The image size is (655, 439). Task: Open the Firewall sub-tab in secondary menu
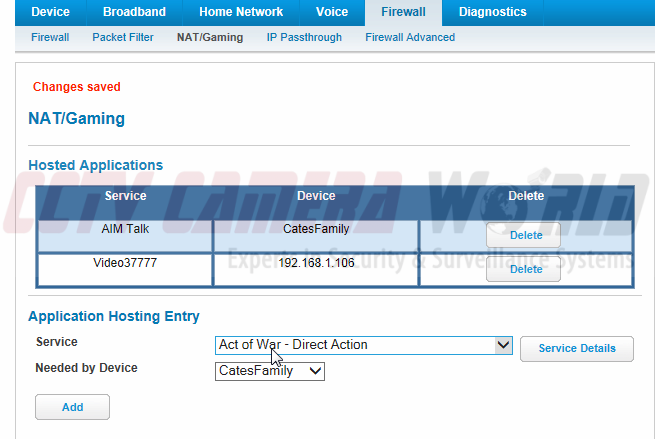[50, 37]
